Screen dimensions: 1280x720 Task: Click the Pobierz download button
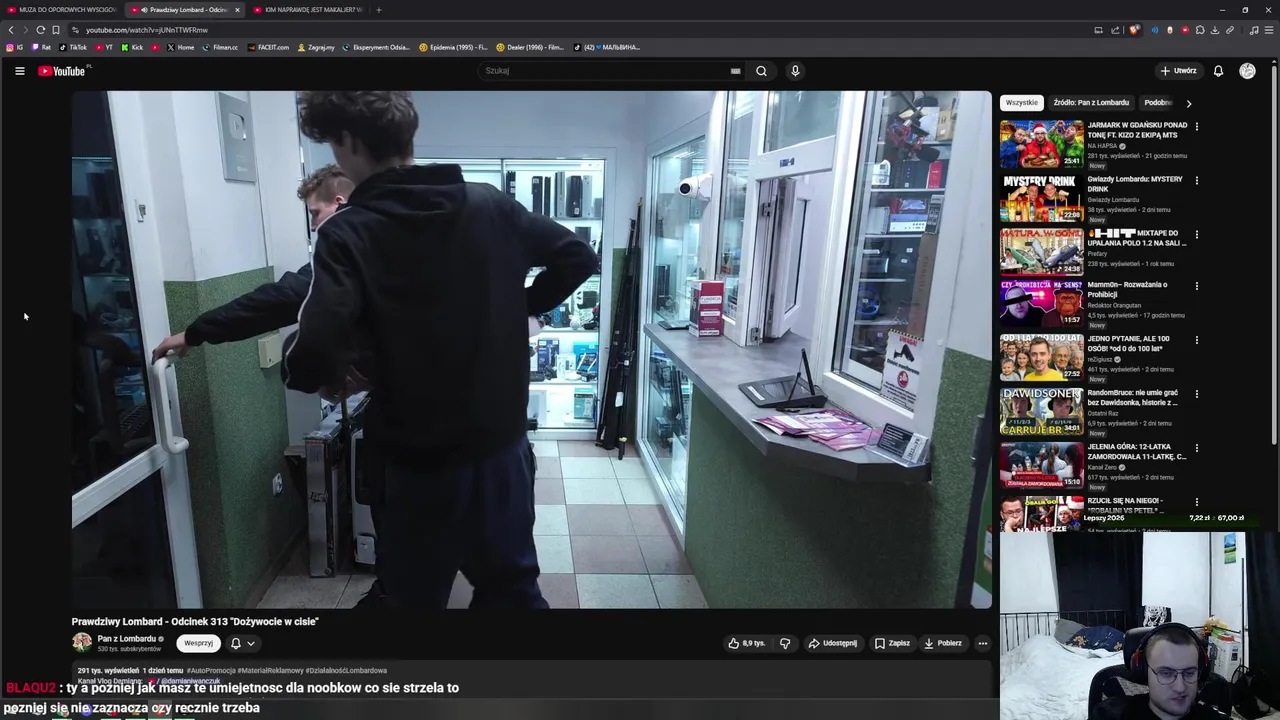[943, 643]
